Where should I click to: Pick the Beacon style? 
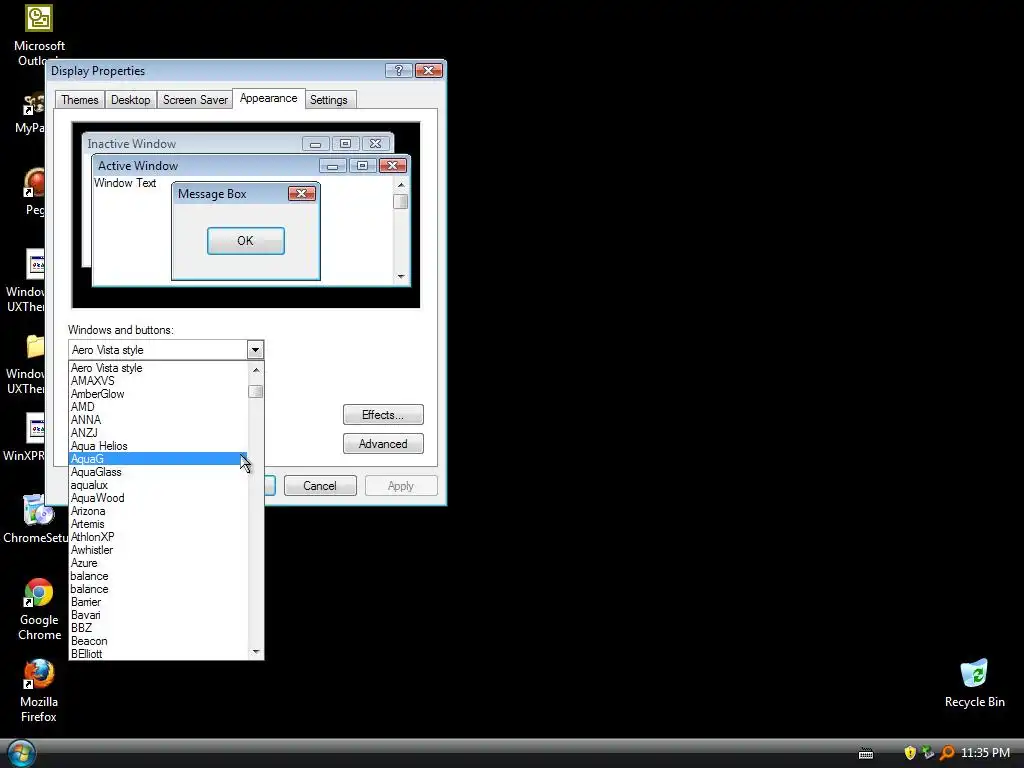click(158, 641)
